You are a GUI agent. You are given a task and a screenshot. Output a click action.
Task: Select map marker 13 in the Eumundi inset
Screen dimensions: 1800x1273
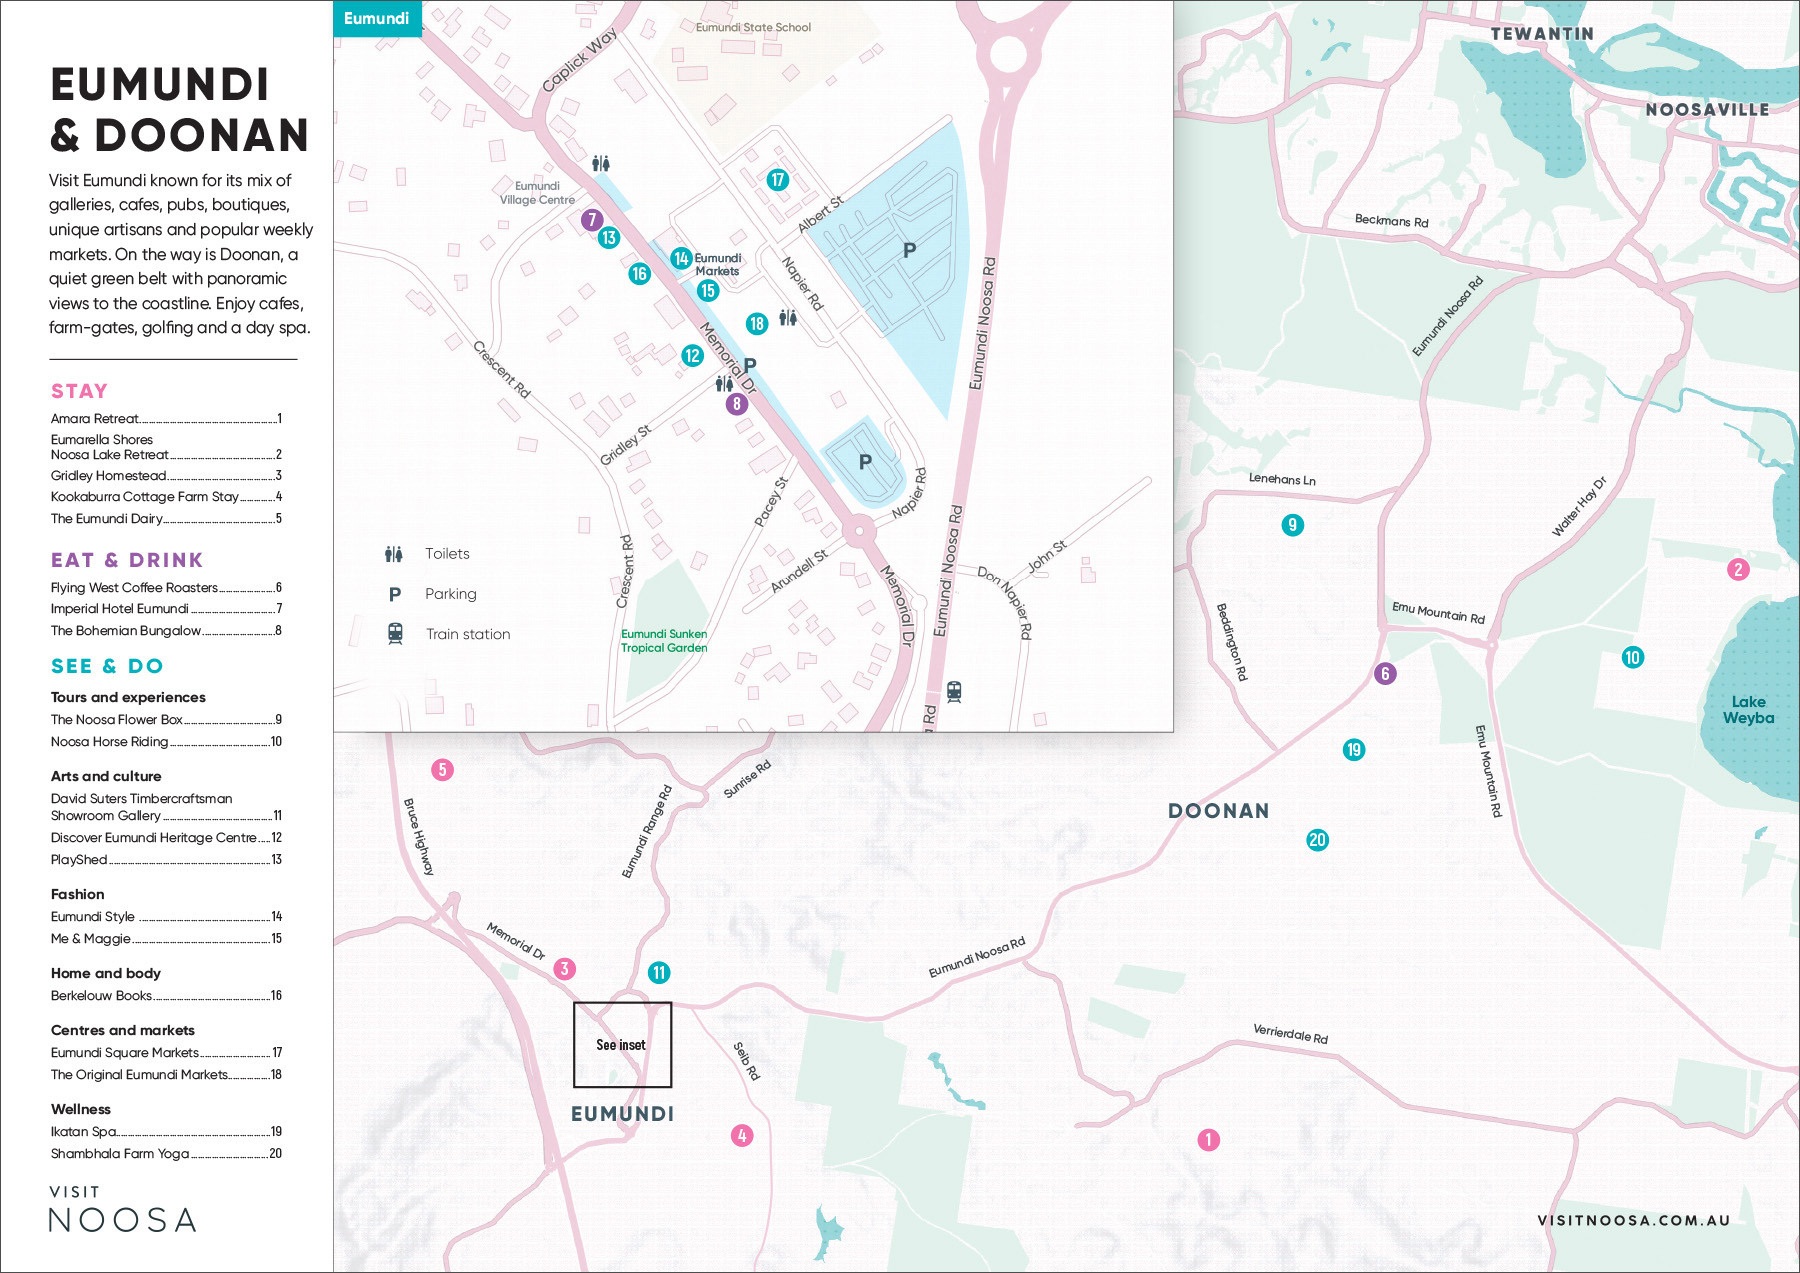pos(608,238)
